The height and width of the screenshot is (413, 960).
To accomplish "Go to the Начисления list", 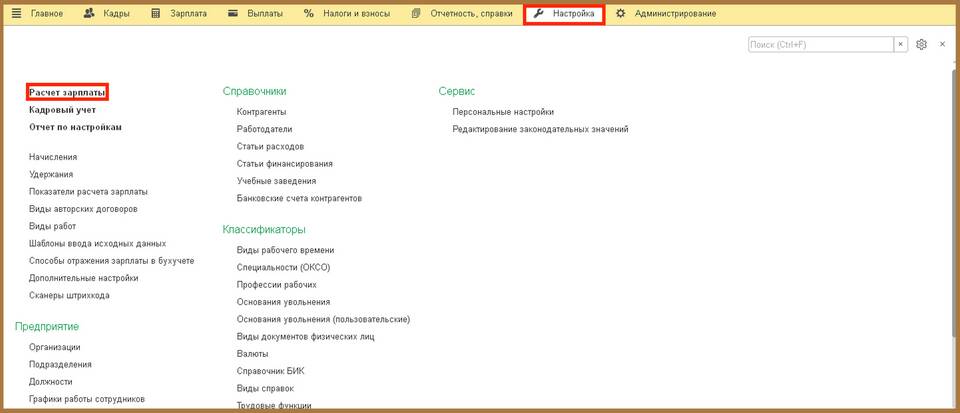I will pos(53,157).
